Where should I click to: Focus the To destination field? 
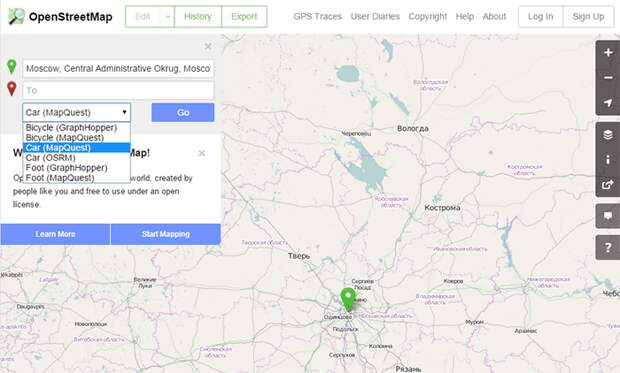pos(118,90)
